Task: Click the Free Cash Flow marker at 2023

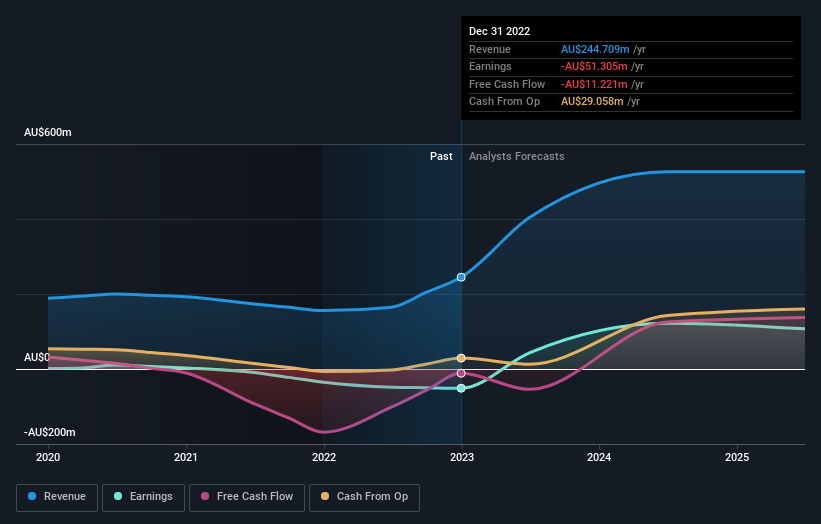Action: tap(461, 373)
